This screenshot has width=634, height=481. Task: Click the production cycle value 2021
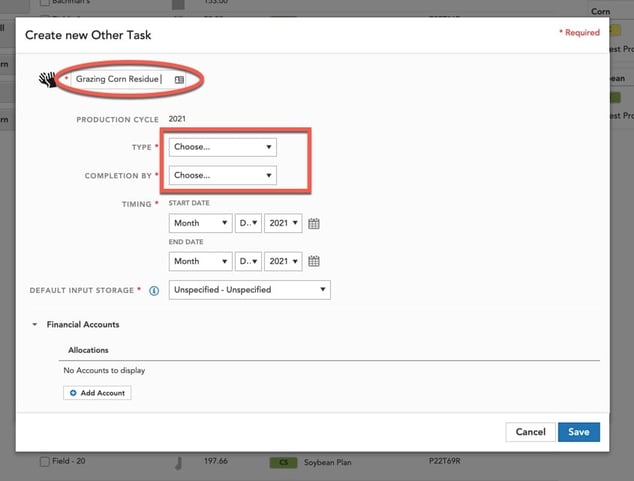tap(177, 119)
